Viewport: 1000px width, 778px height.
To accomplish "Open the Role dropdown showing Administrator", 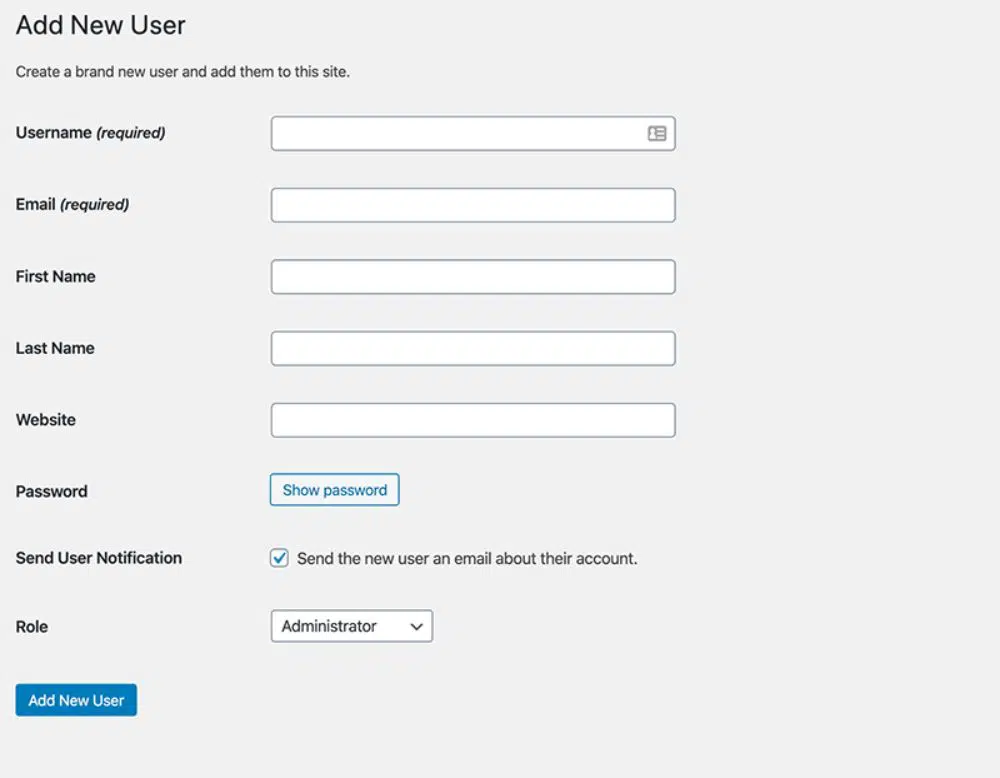I will tap(340, 626).
